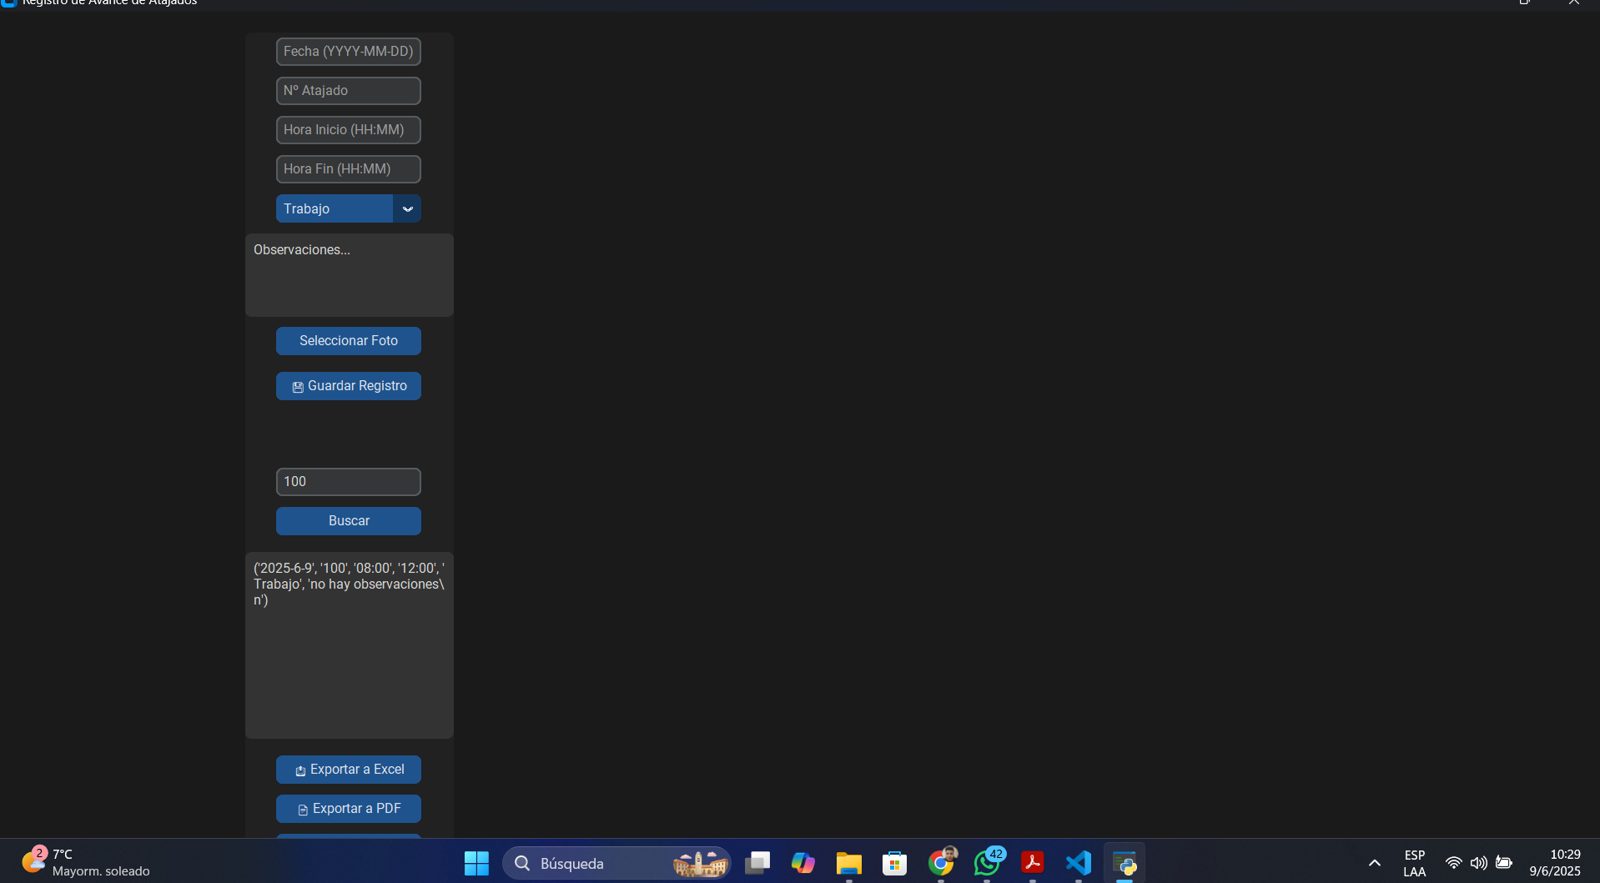Open Visual Studio Code from the taskbar
Screen dimensions: 1600x883
[1078, 863]
